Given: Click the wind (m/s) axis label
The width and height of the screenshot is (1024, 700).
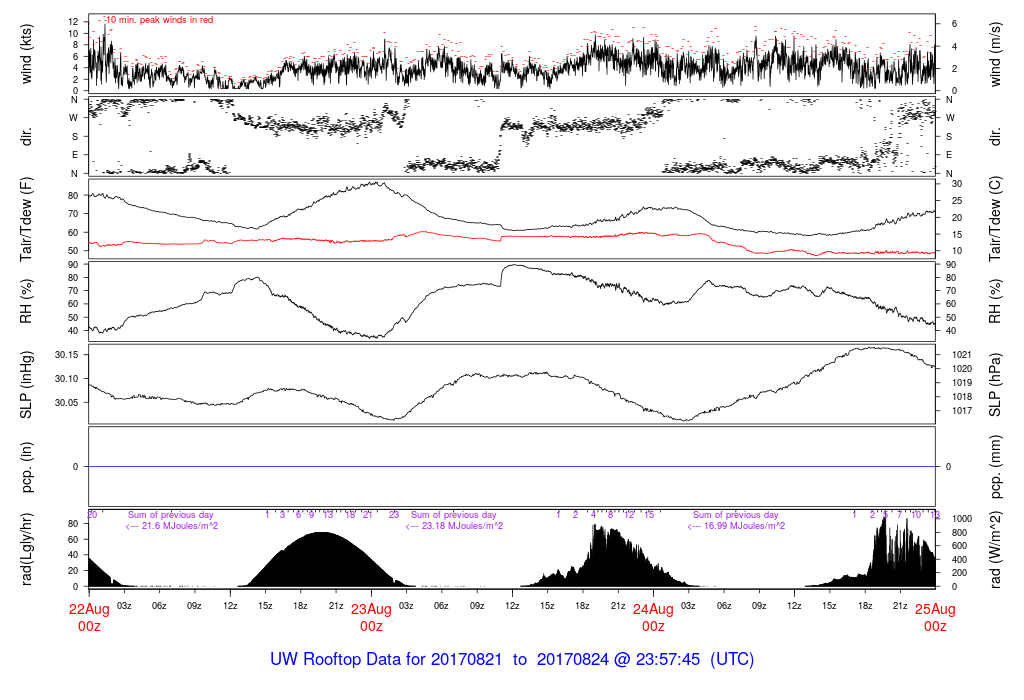Looking at the screenshot, I should tap(996, 54).
